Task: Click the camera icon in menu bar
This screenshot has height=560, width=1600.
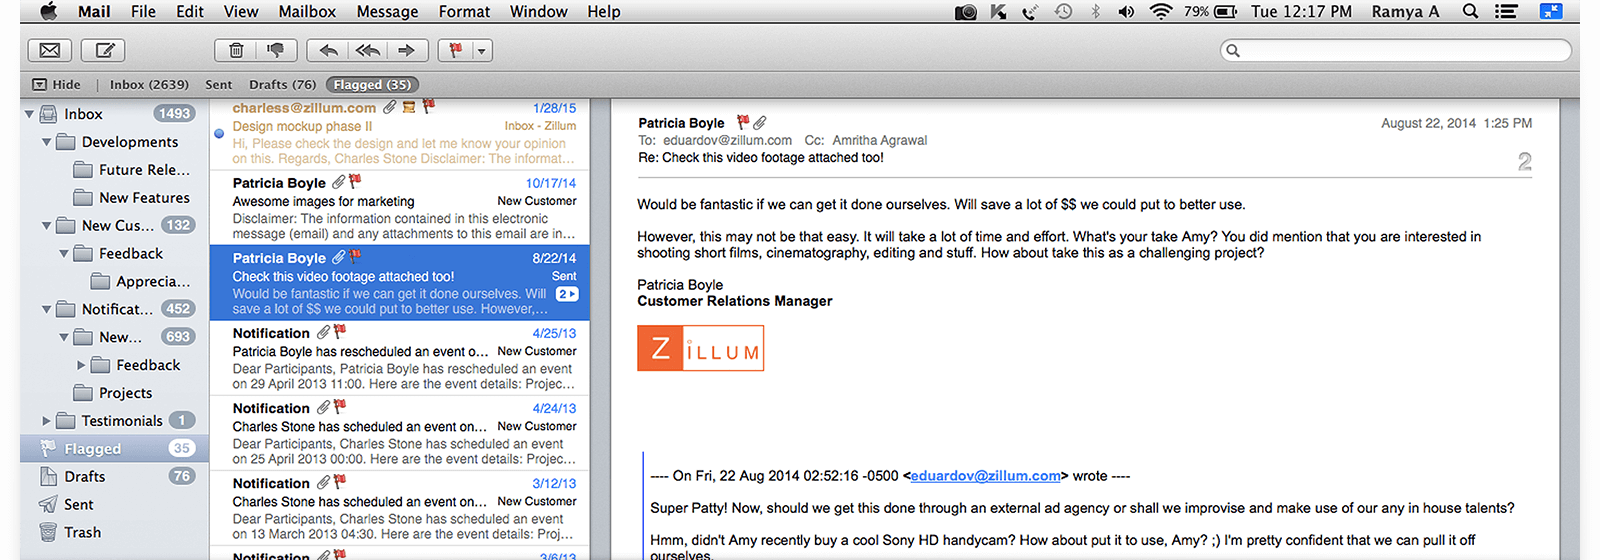Action: (965, 12)
